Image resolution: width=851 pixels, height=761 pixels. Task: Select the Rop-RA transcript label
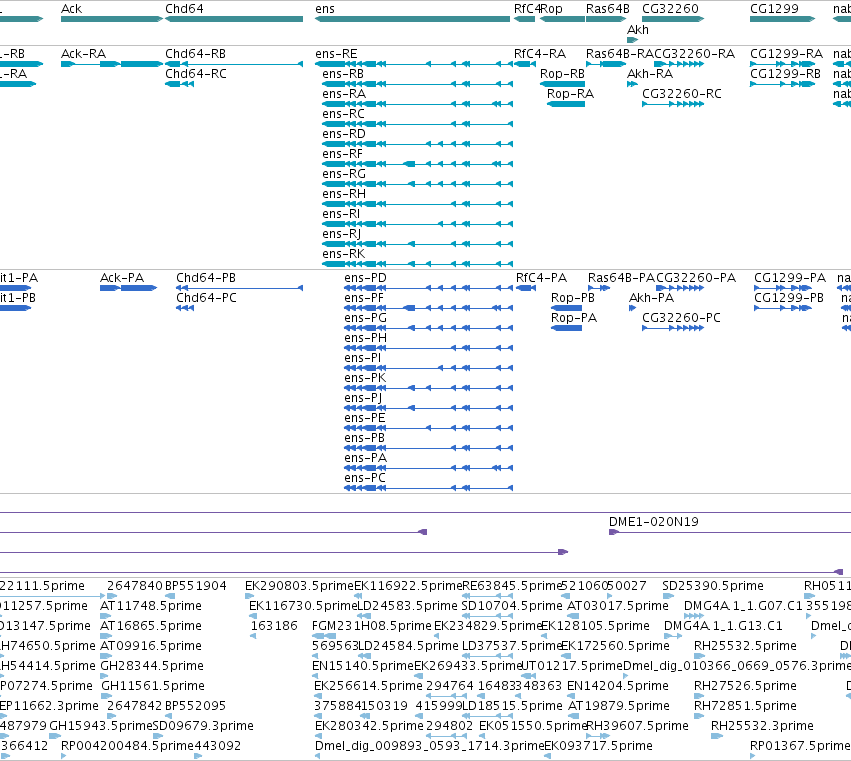point(570,94)
